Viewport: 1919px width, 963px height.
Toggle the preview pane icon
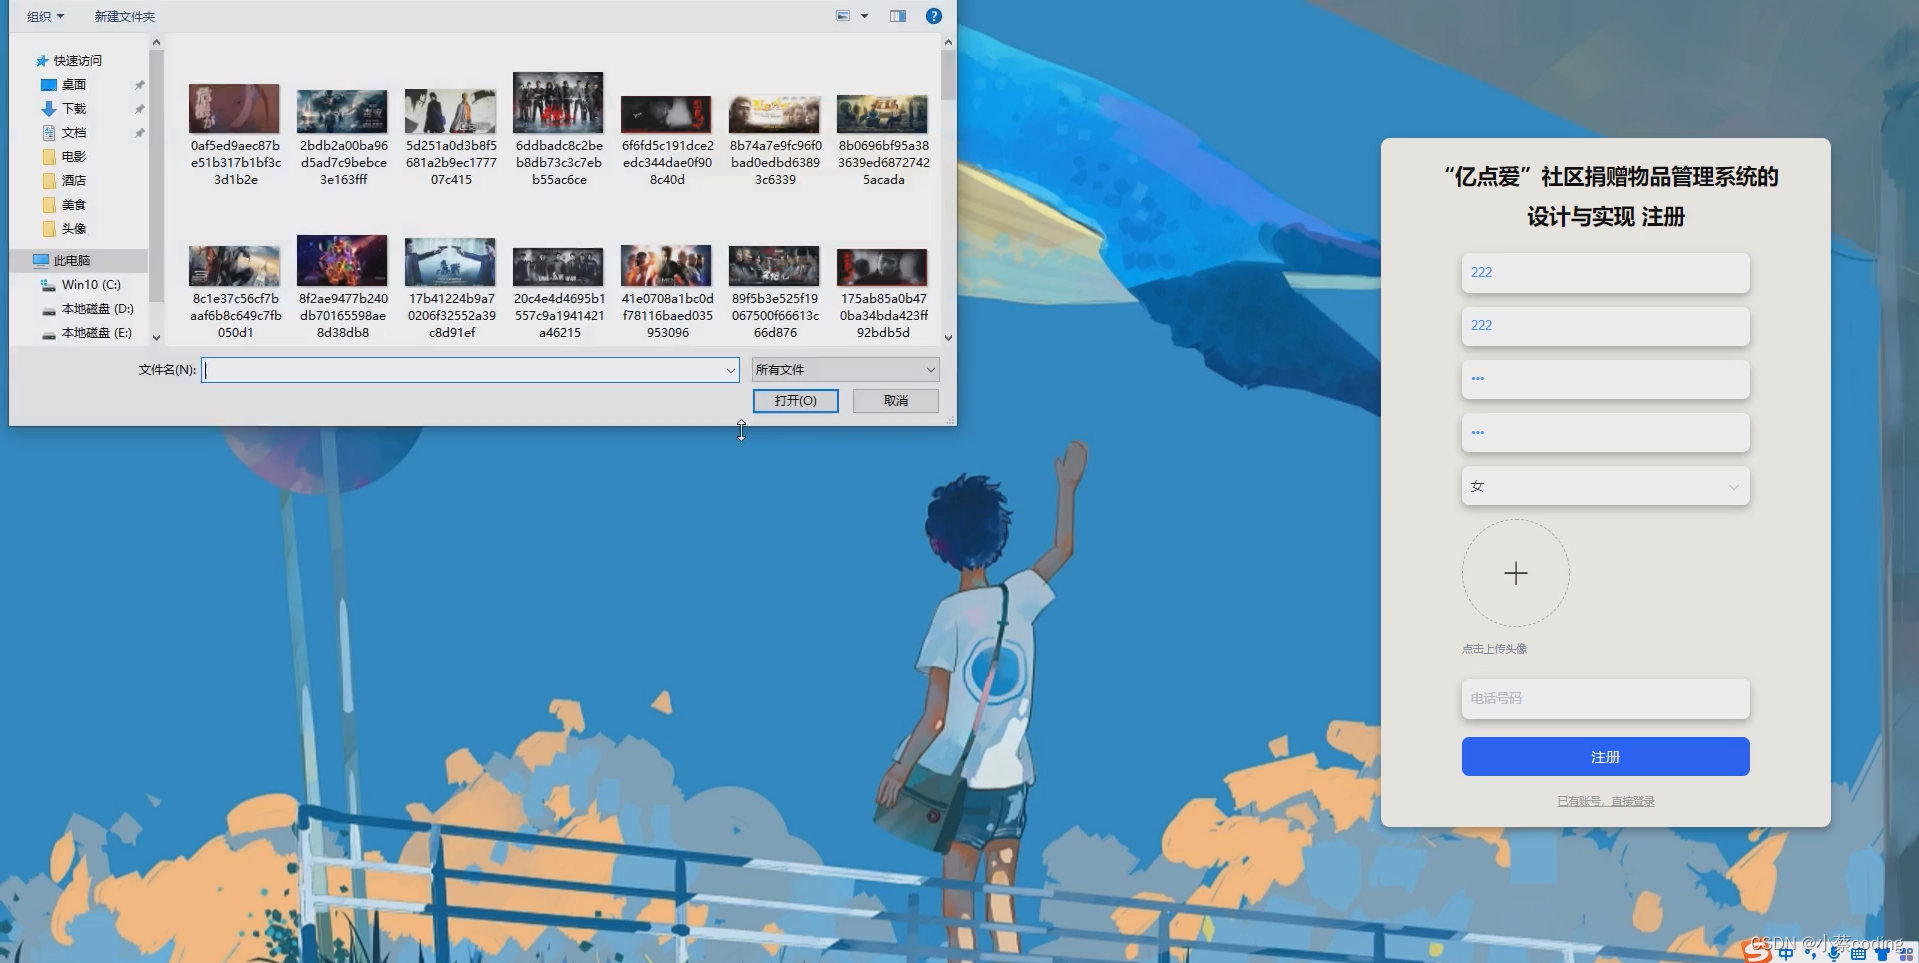(x=898, y=16)
